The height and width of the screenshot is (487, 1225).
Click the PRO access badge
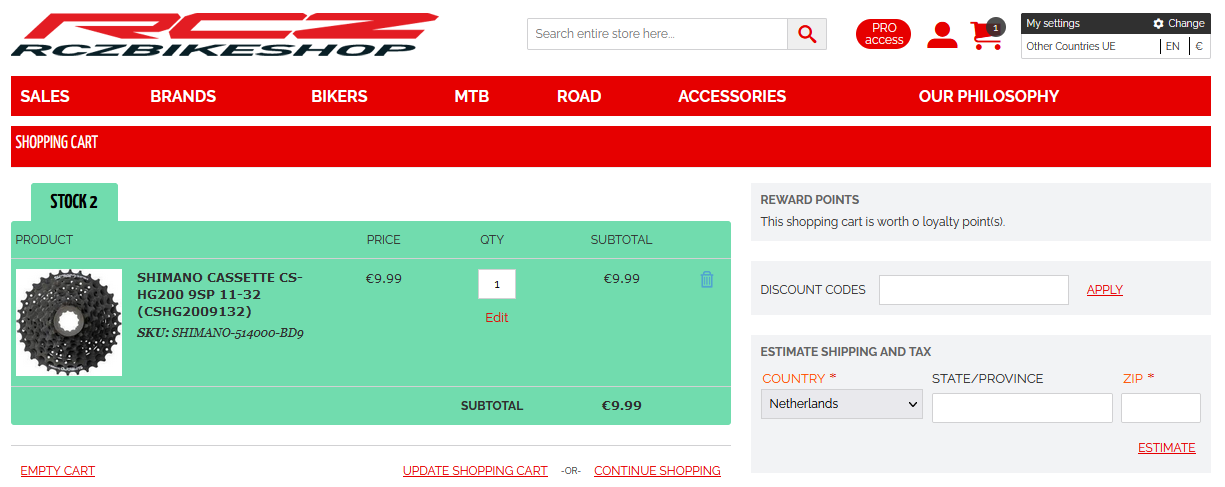point(883,34)
